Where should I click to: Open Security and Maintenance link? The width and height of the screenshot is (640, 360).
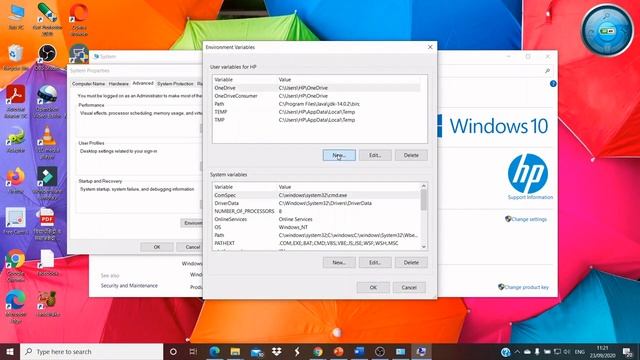129,286
